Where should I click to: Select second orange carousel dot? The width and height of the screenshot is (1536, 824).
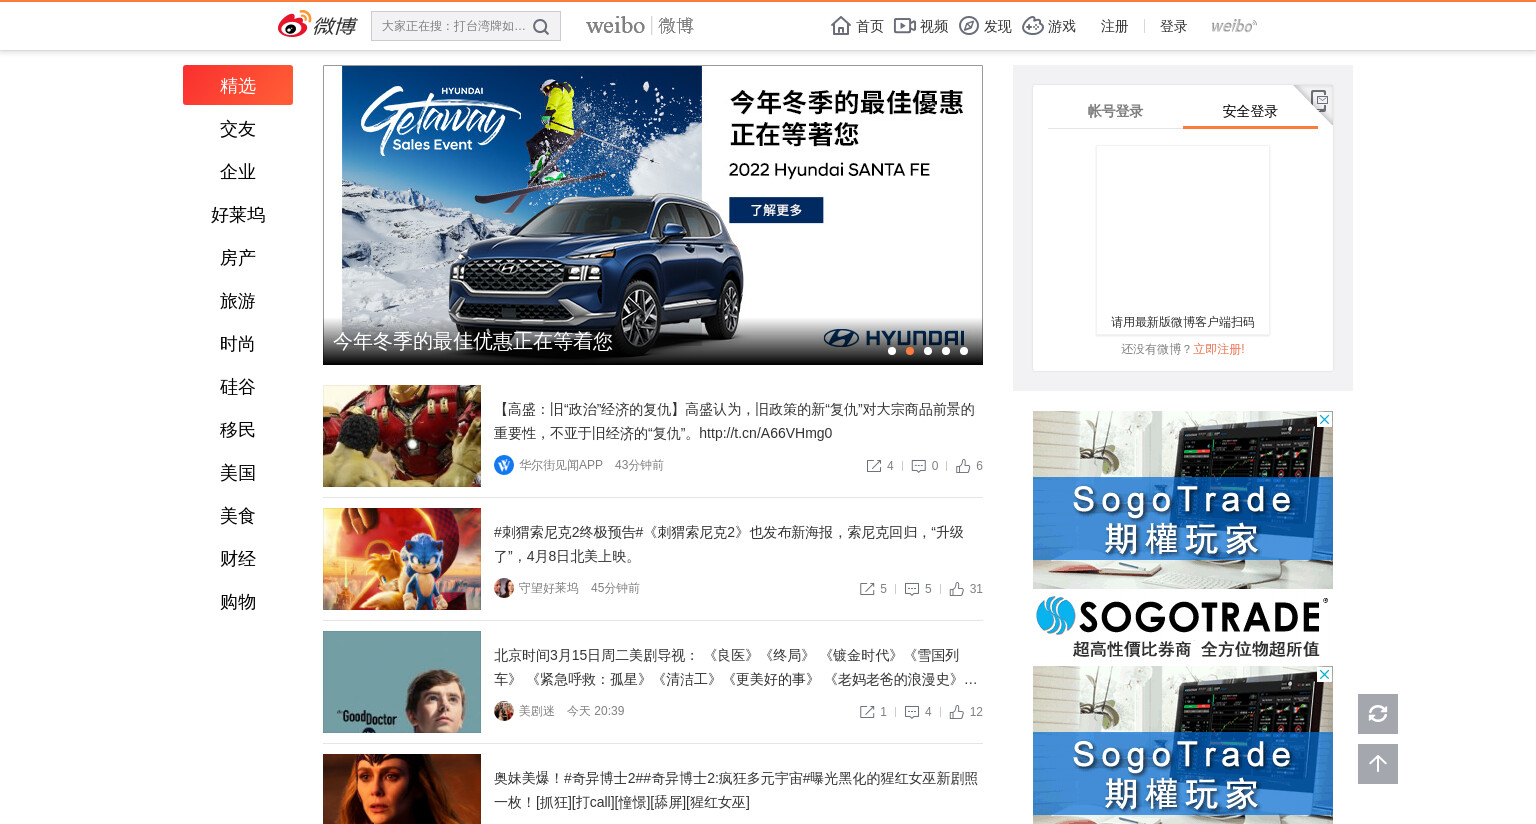click(x=910, y=351)
